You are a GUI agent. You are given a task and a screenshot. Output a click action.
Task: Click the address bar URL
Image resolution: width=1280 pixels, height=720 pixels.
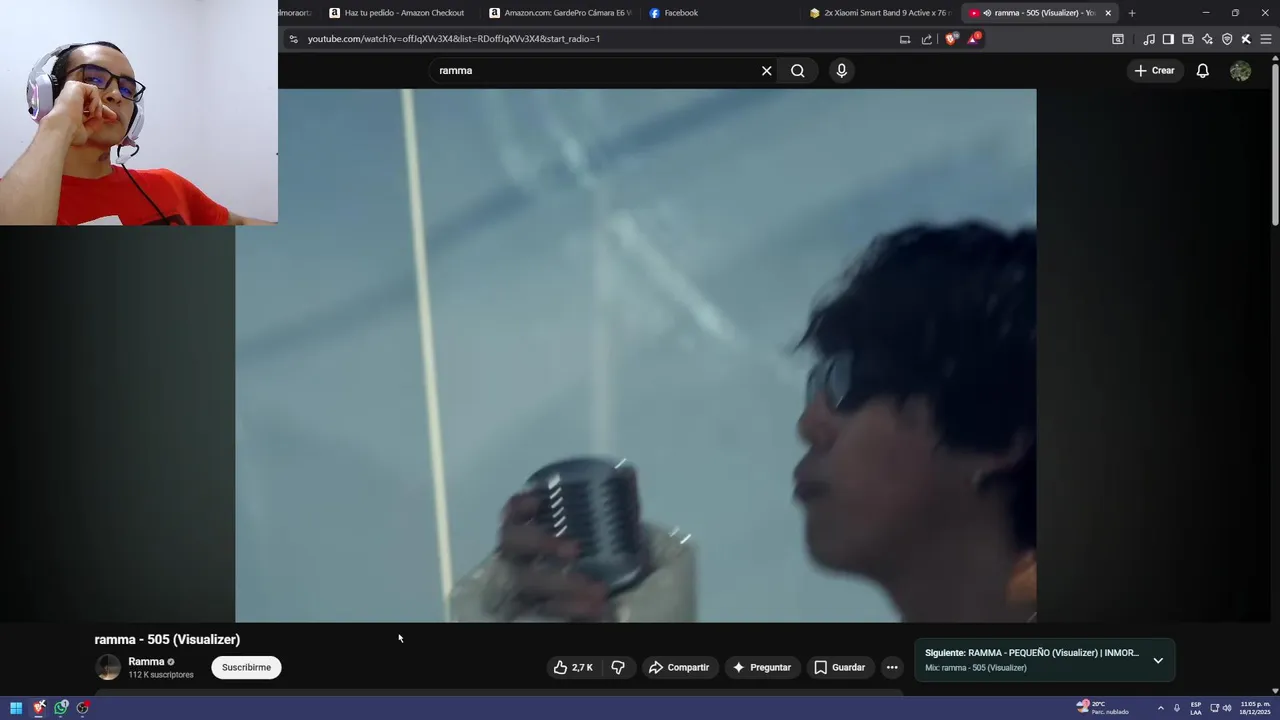click(x=454, y=39)
